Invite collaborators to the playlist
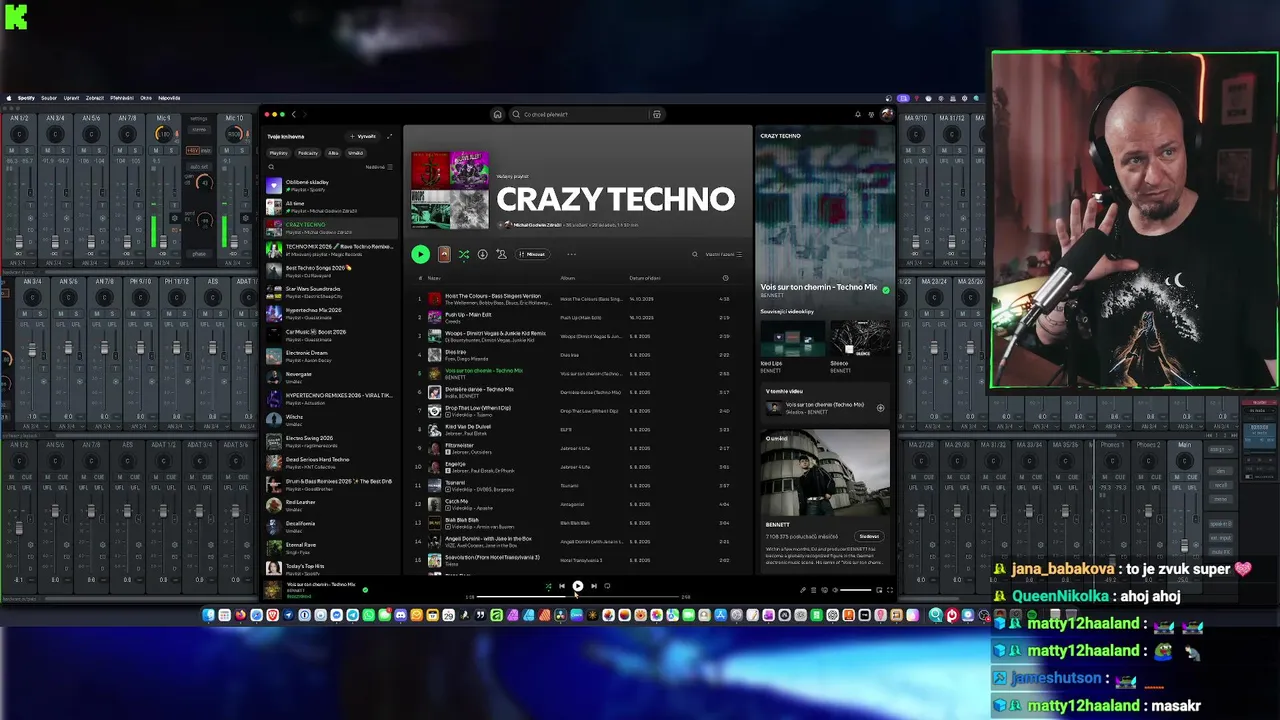Screen dimensions: 1280x720 [x=501, y=254]
